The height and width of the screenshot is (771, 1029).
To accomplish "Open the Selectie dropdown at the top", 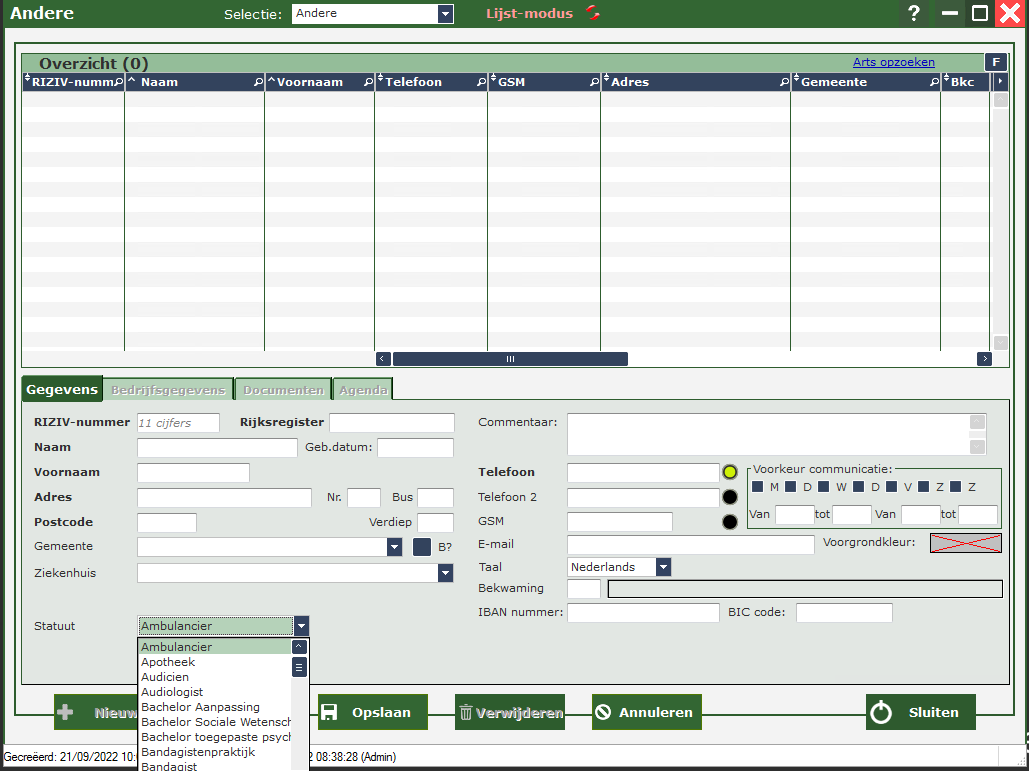I will click(x=445, y=14).
